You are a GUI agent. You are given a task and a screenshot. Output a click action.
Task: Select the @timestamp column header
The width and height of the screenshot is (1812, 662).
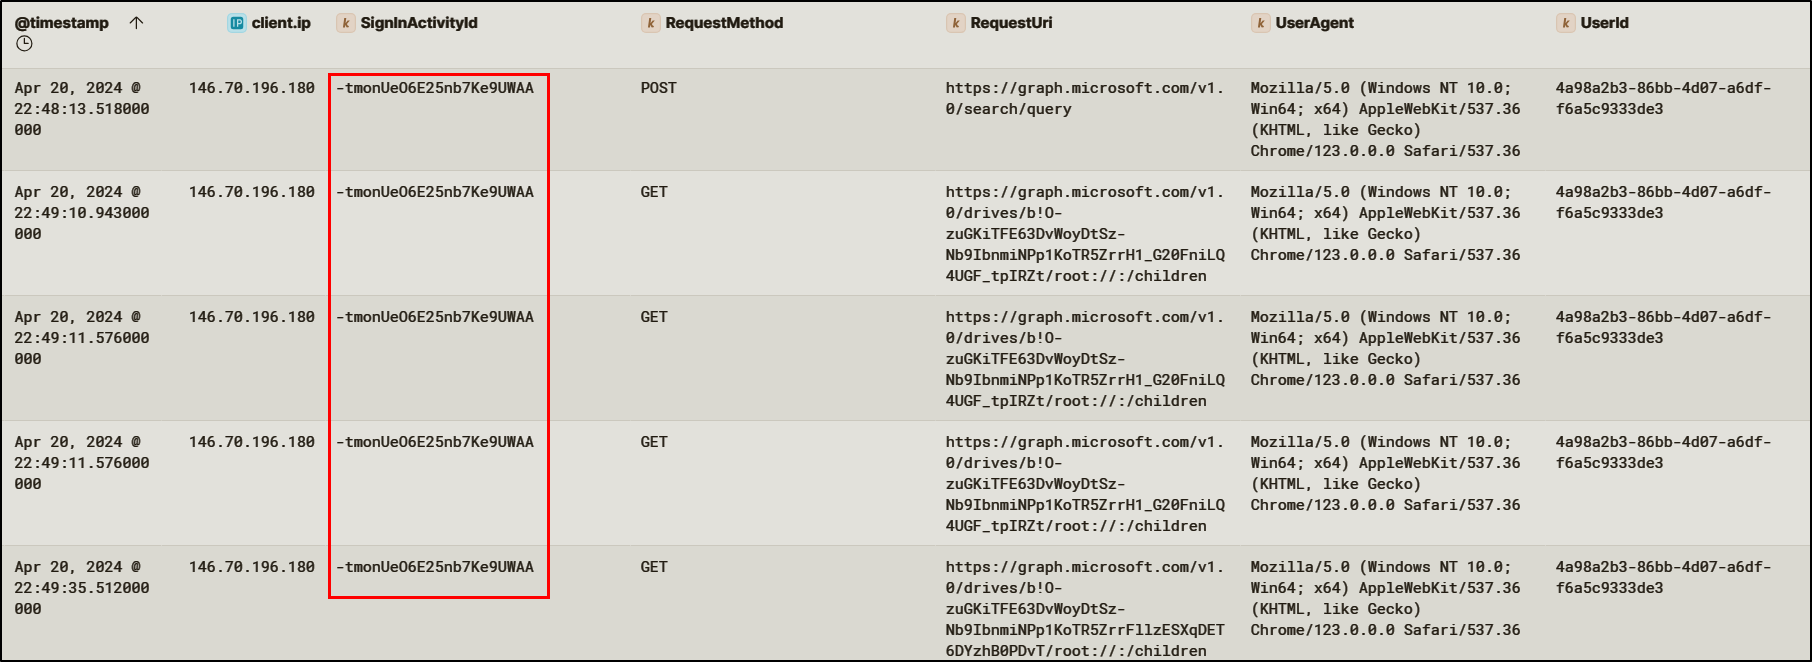point(62,23)
